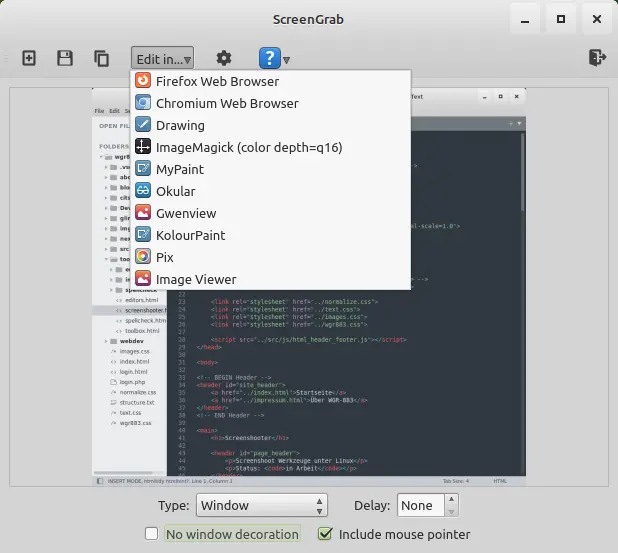This screenshot has width=618, height=553.
Task: Click the New screenshot icon
Action: pyautogui.click(x=29, y=58)
